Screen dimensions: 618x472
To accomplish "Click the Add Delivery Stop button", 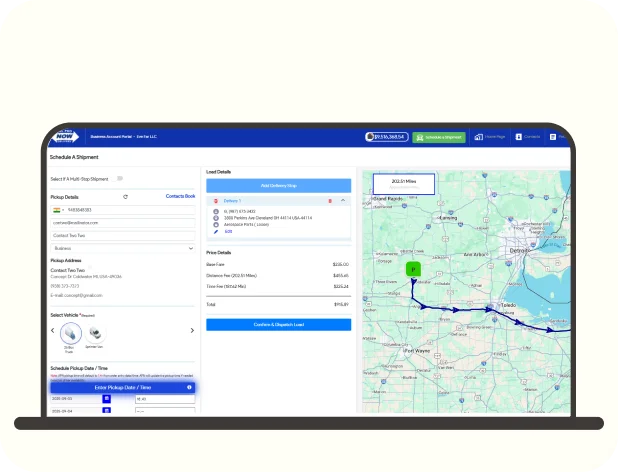I will [278, 186].
